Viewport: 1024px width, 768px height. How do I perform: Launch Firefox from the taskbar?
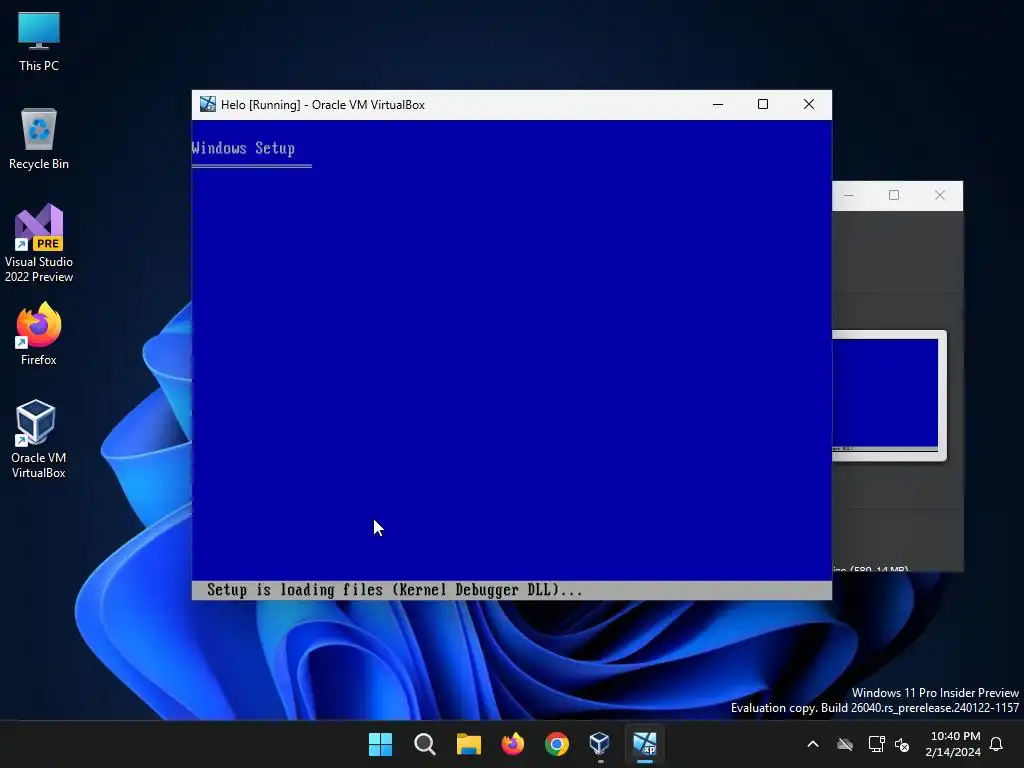tap(513, 744)
